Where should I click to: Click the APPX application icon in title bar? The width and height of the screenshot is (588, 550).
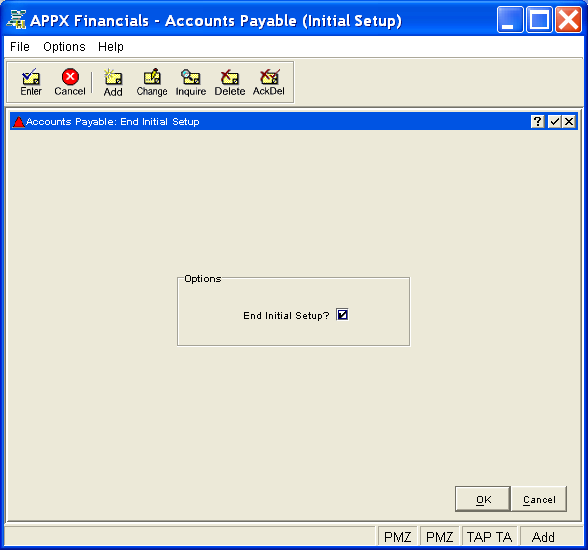16,19
